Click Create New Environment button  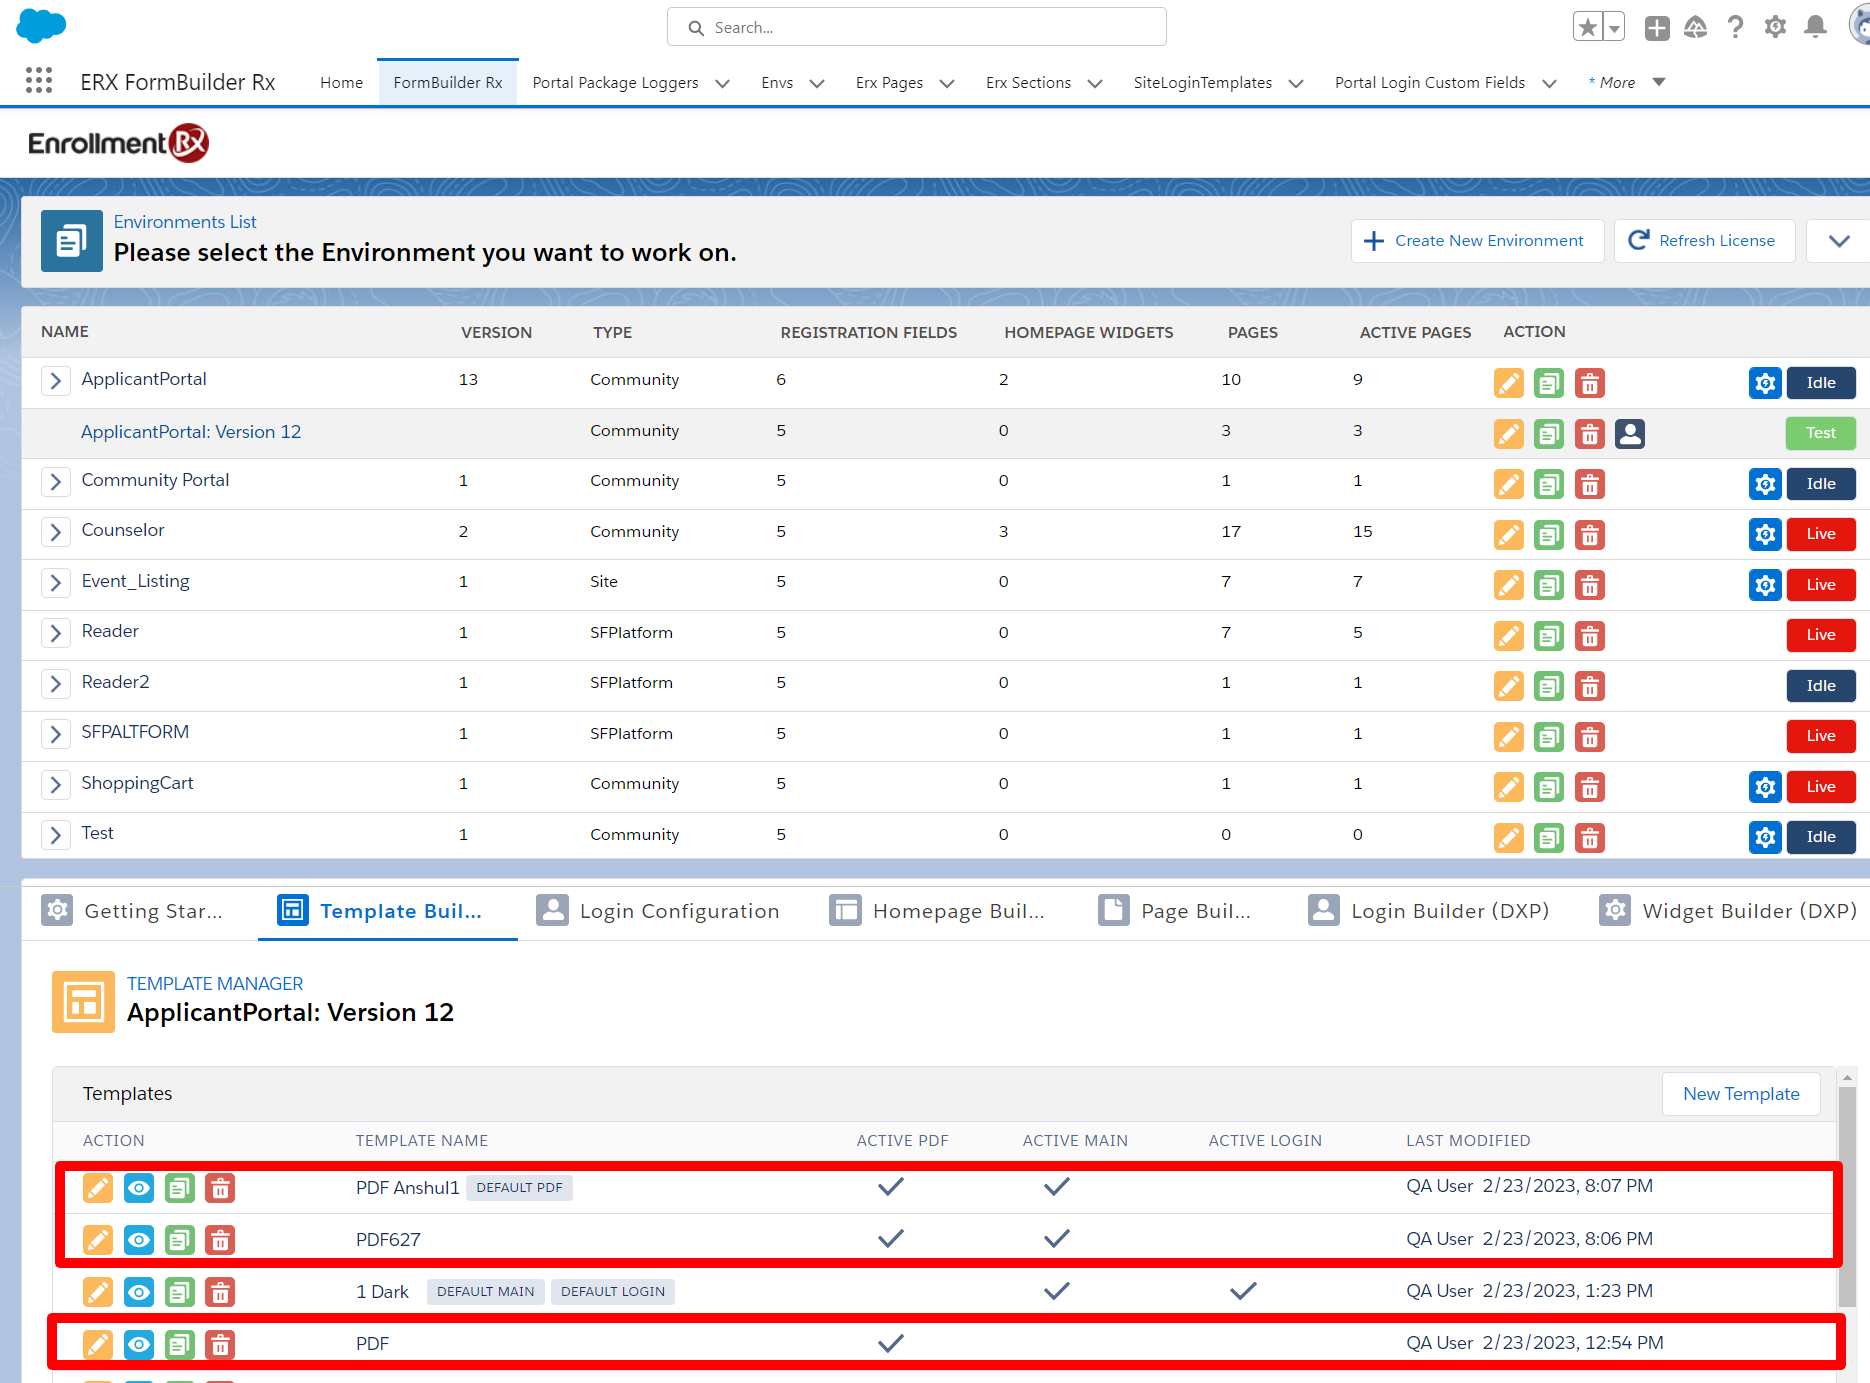(x=1476, y=241)
